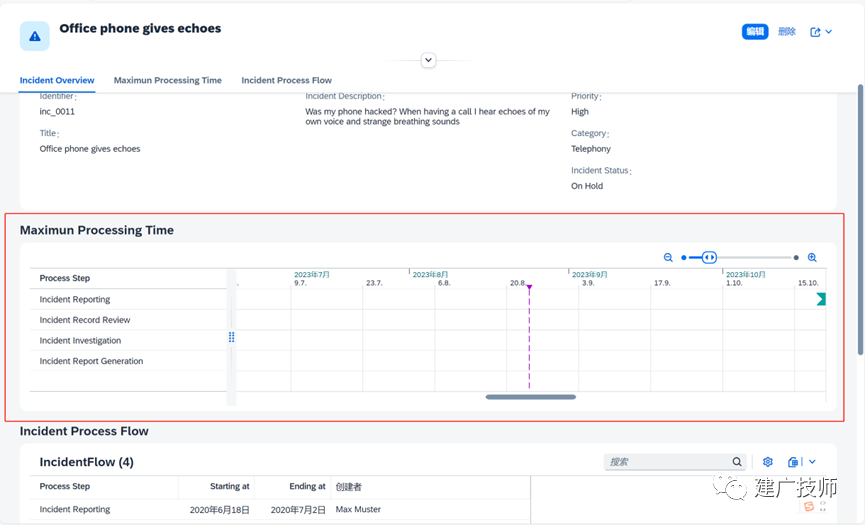Screen dimensions: 865x525
Task: Open IncidentFlow table settings gear
Action: pos(767,462)
